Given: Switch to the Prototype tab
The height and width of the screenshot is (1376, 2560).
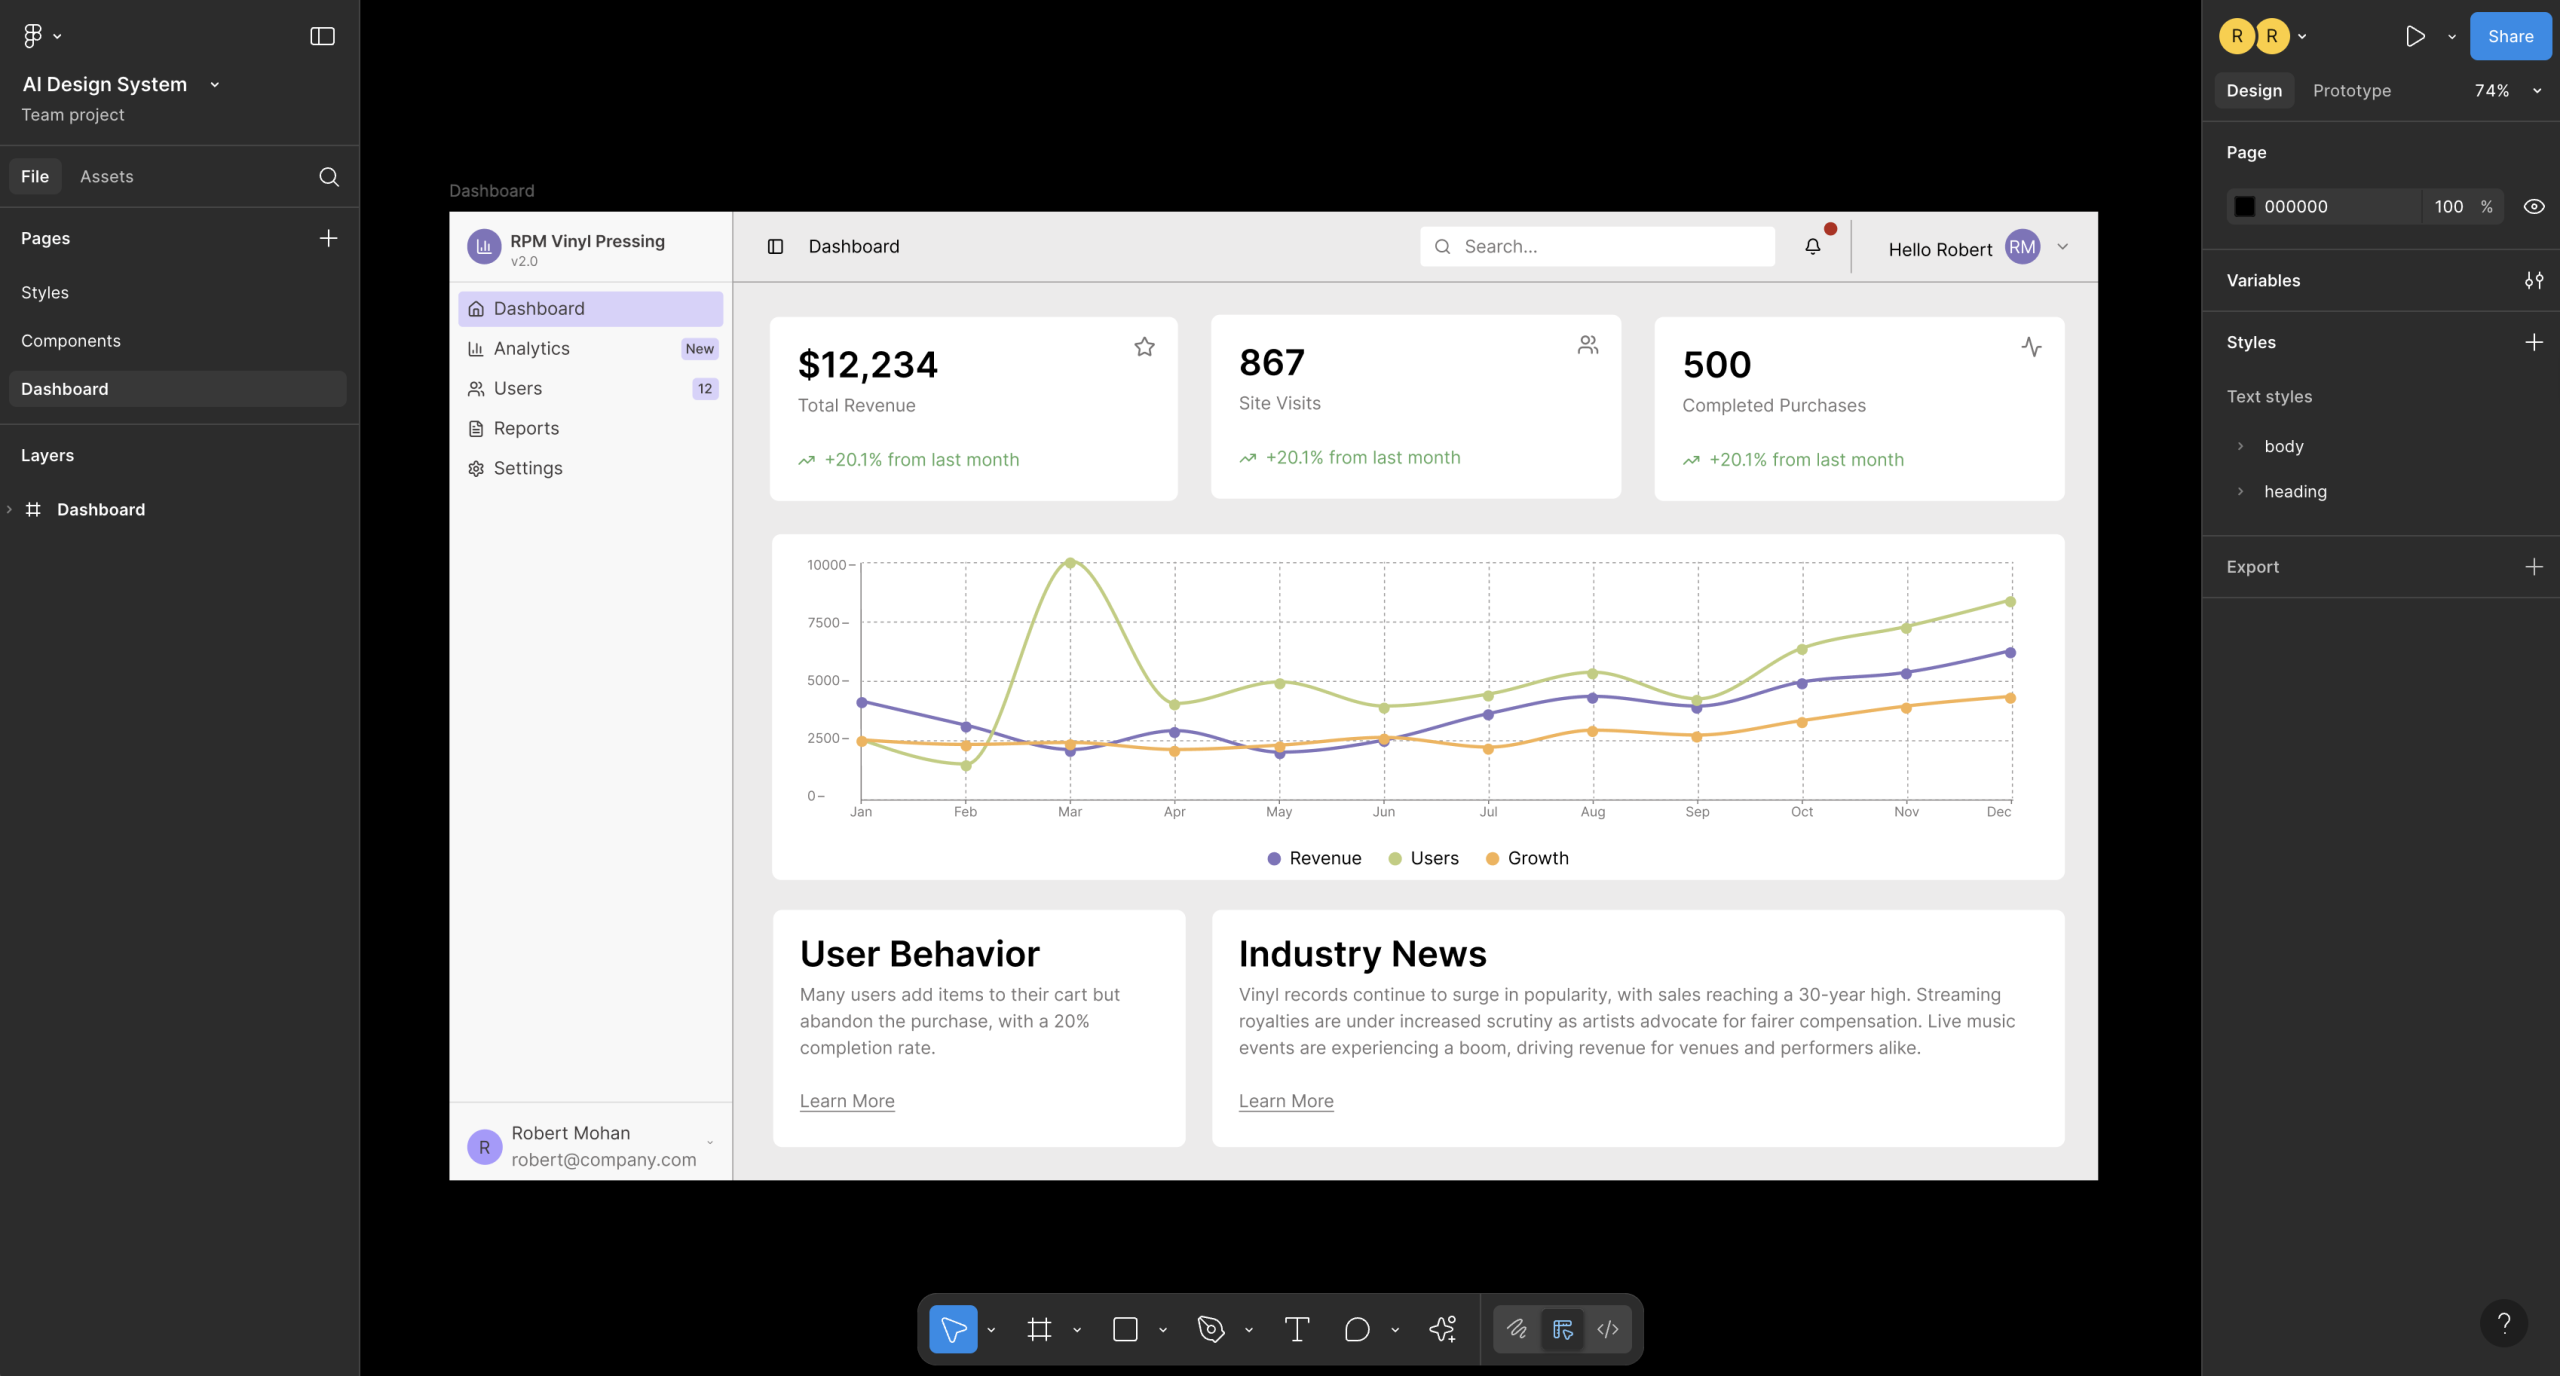Looking at the screenshot, I should (2351, 91).
